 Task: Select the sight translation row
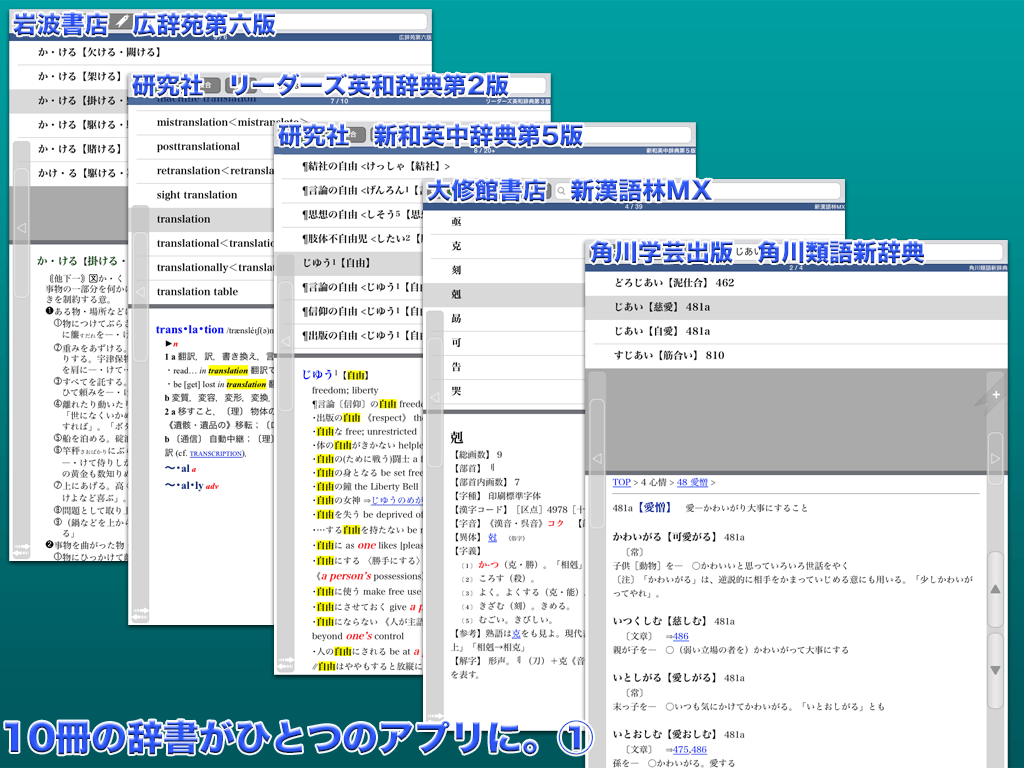click(201, 195)
